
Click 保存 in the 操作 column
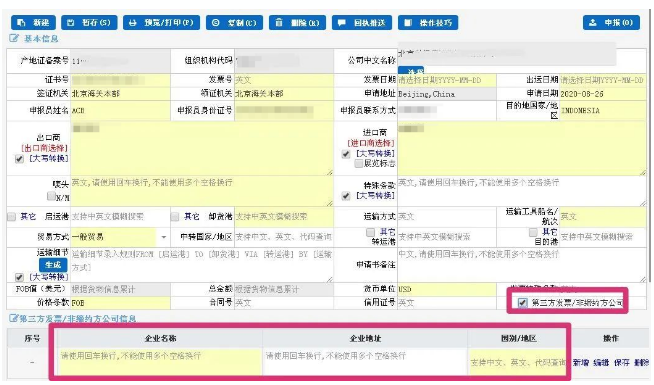point(621,362)
